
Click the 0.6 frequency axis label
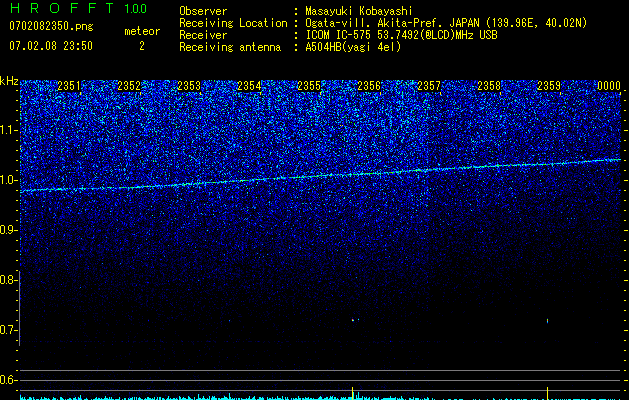[x=8, y=380]
